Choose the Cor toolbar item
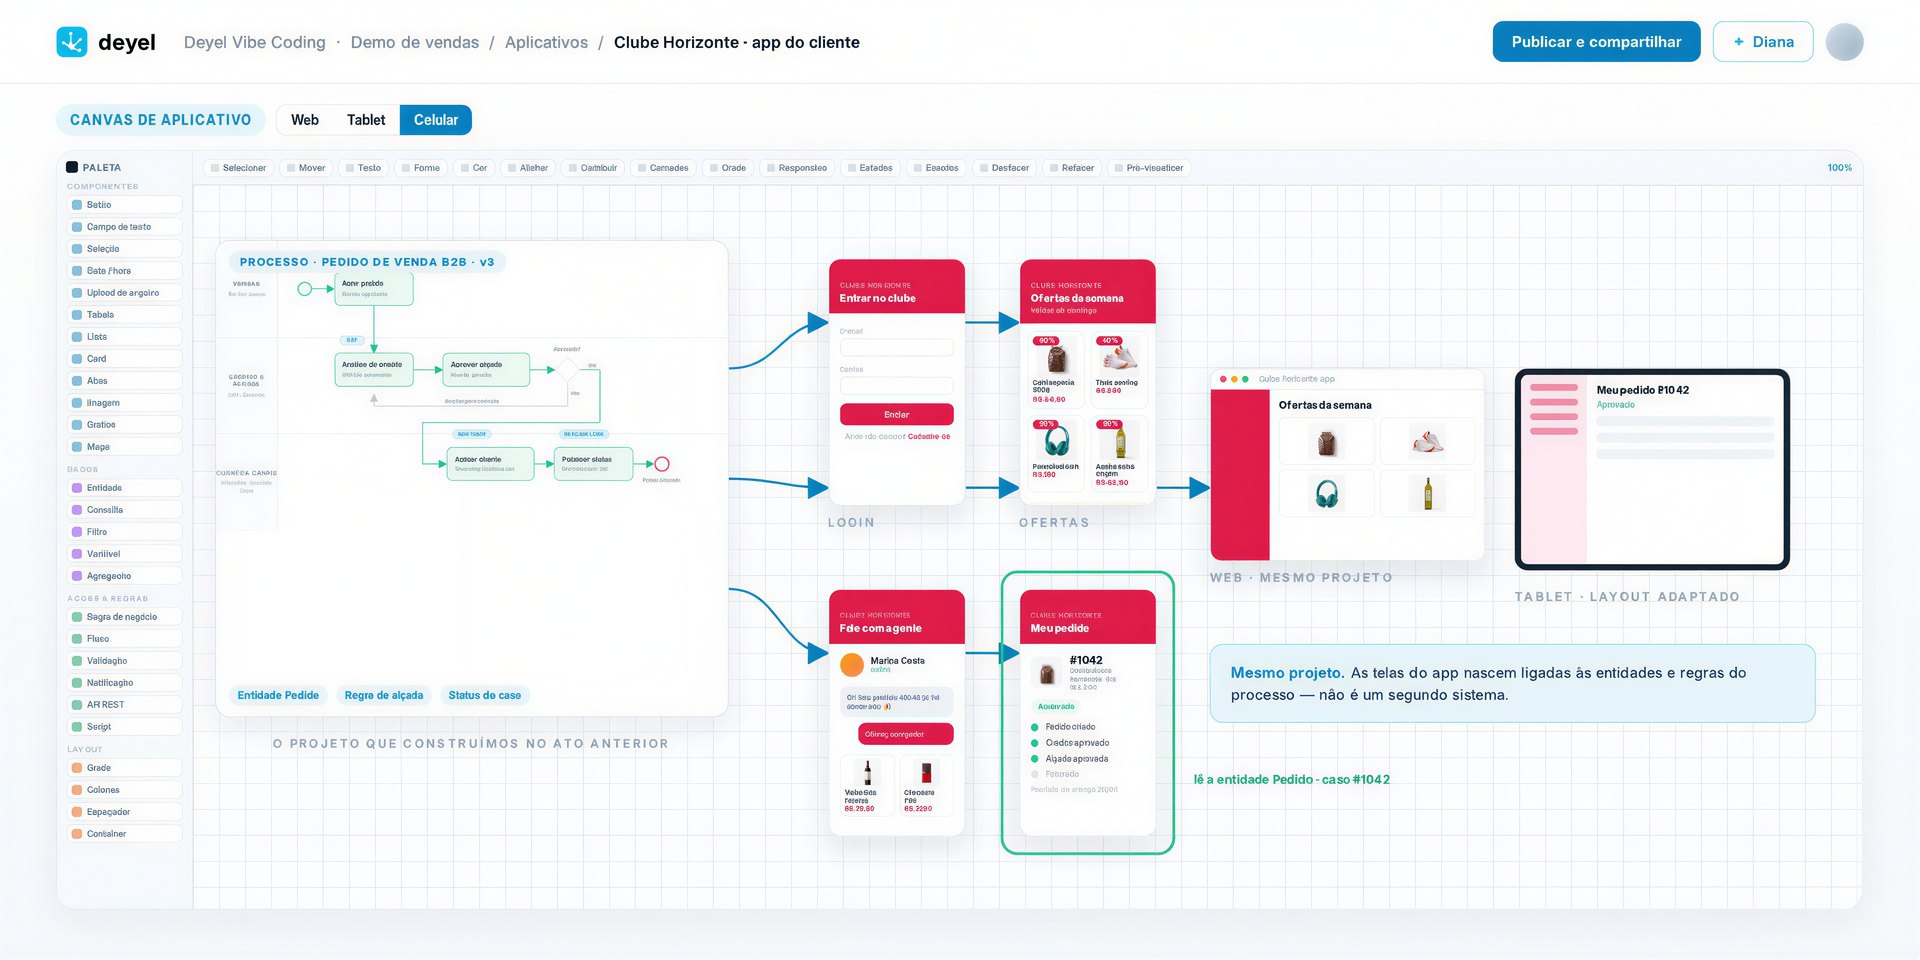Viewport: 1920px width, 960px height. click(474, 168)
